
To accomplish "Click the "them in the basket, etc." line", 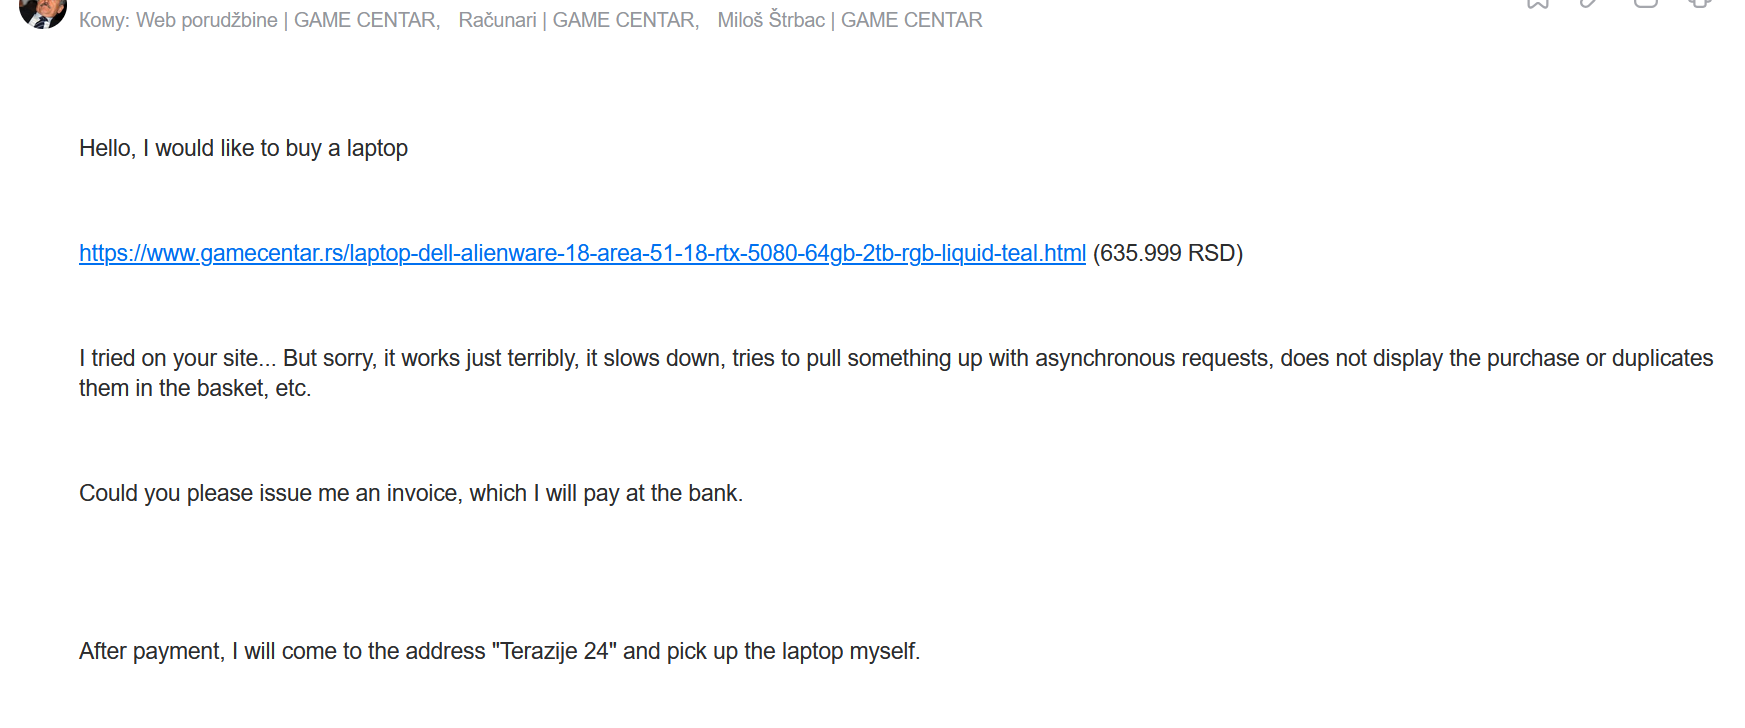I will pyautogui.click(x=195, y=388).
